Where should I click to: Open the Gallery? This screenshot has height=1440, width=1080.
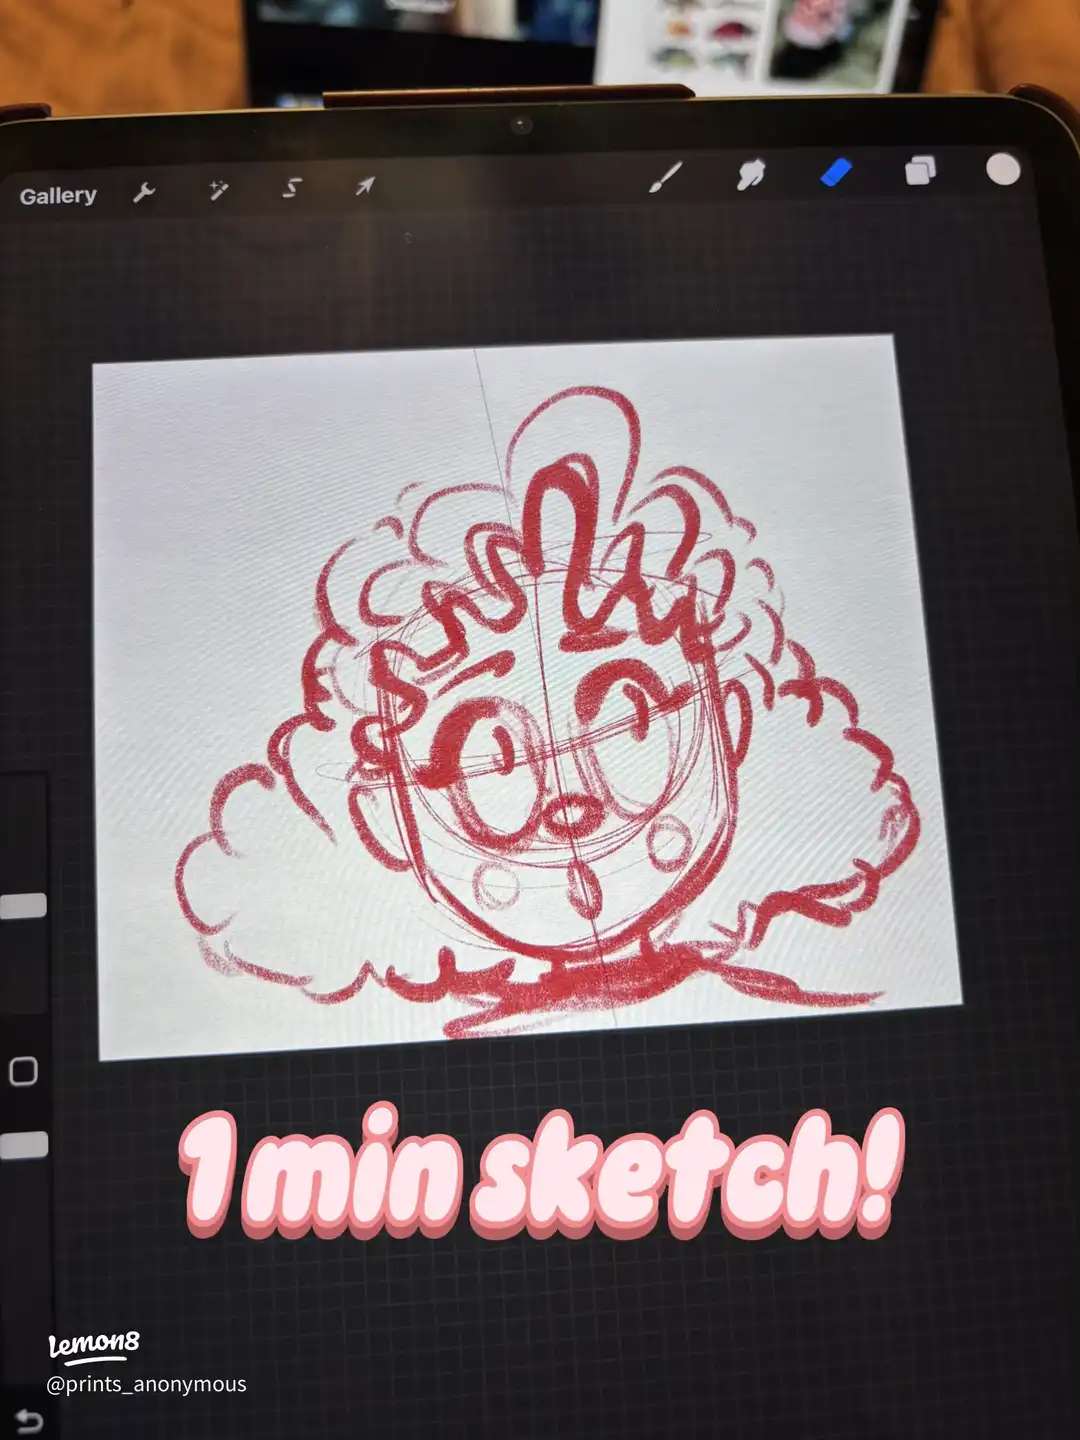(58, 195)
